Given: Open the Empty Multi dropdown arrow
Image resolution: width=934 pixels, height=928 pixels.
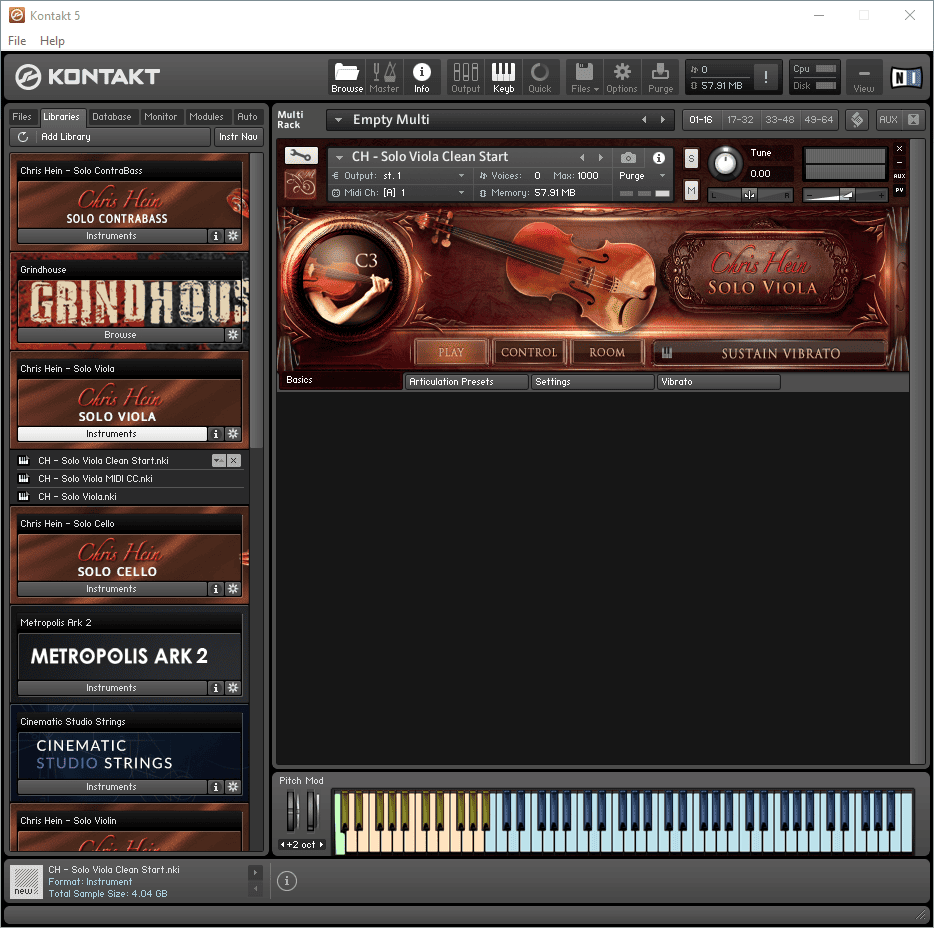Looking at the screenshot, I should (338, 120).
